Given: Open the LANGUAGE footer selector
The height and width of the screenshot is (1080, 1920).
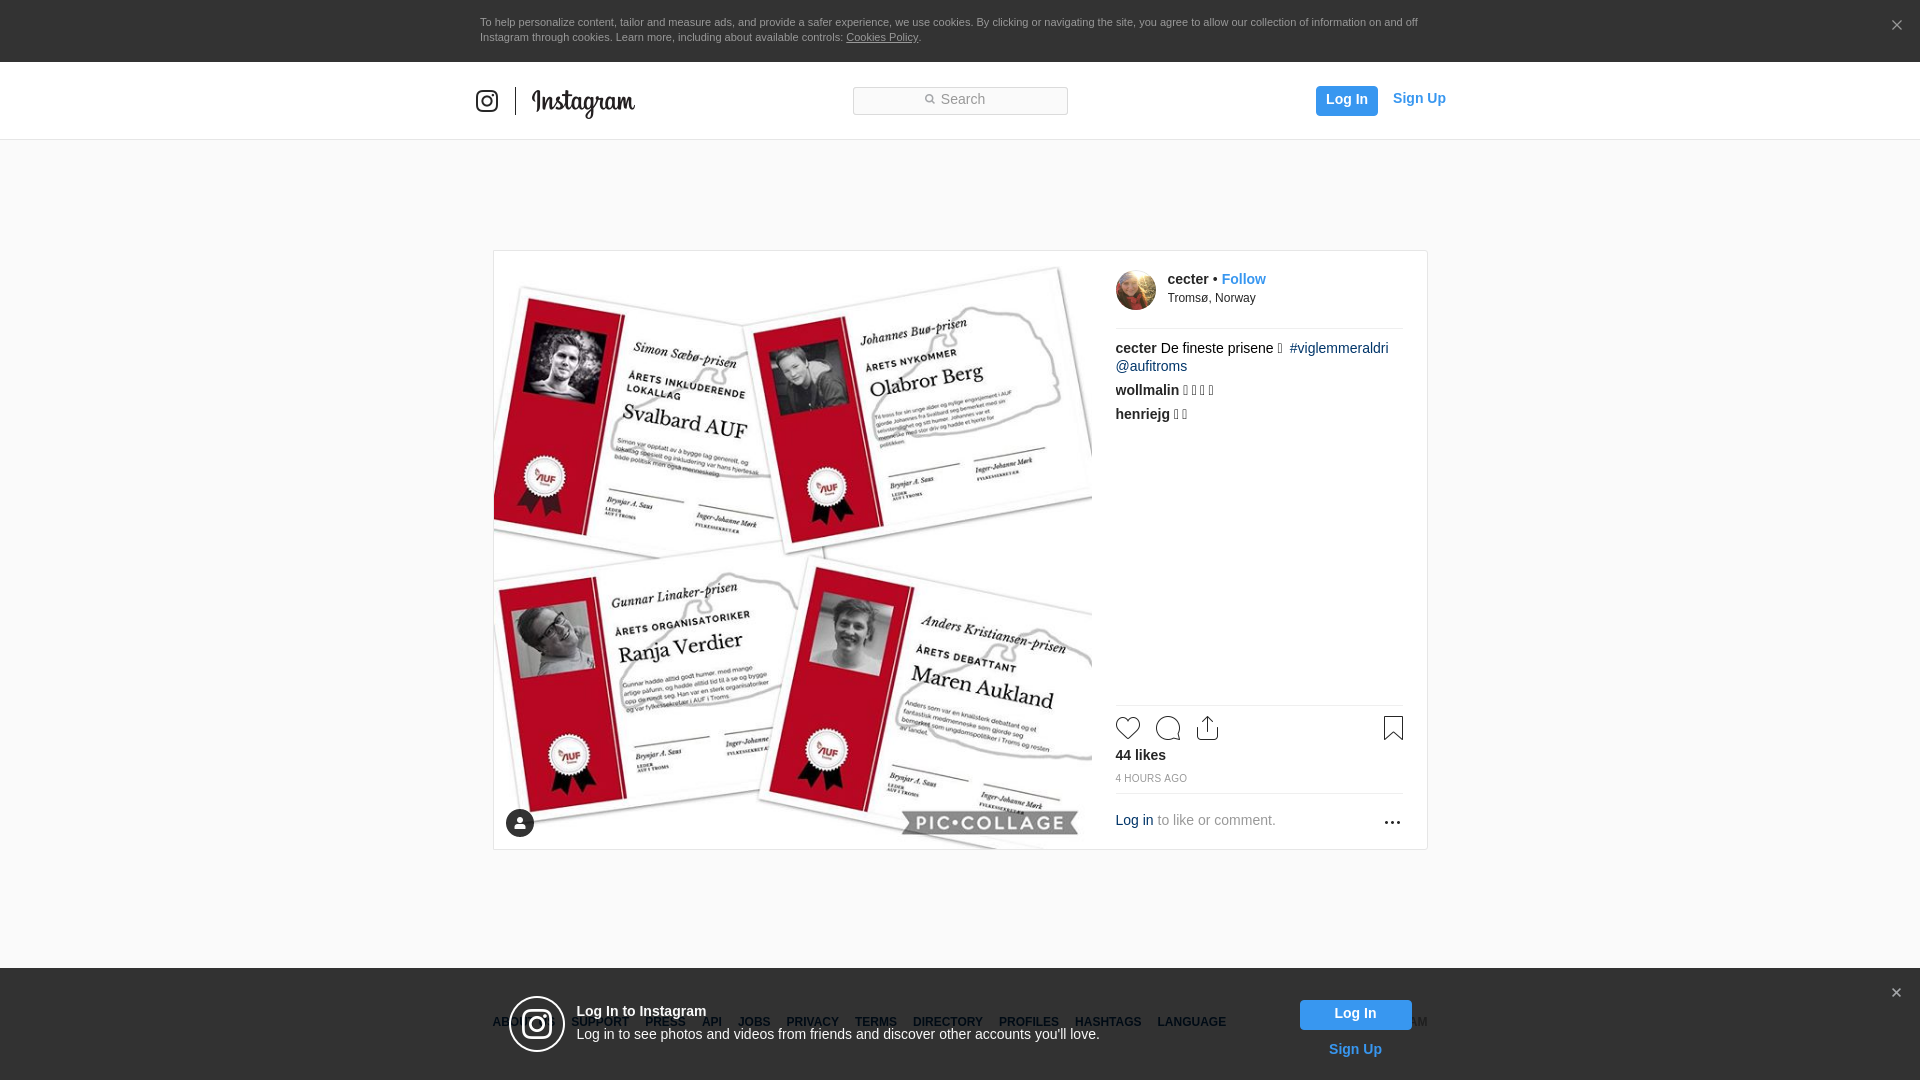Looking at the screenshot, I should pyautogui.click(x=1191, y=1022).
